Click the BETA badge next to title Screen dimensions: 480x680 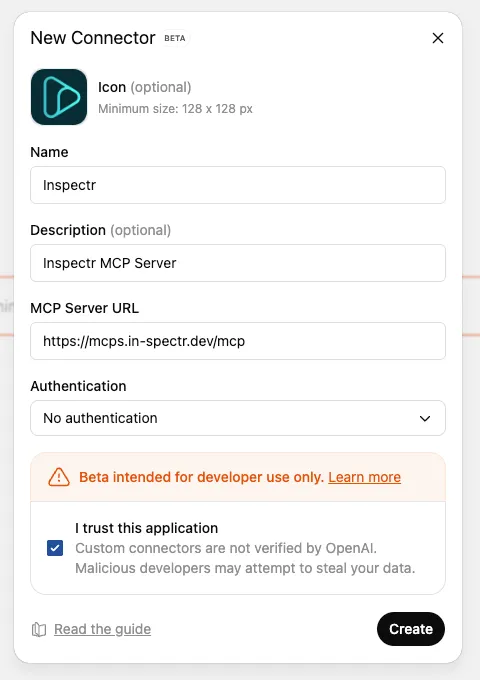pos(175,38)
